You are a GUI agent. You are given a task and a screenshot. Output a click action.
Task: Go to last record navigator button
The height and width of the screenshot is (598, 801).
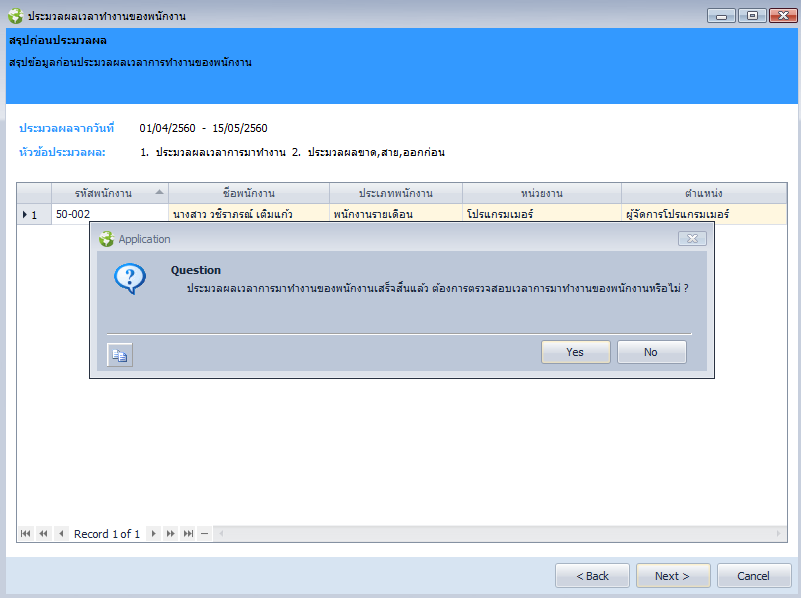click(189, 534)
